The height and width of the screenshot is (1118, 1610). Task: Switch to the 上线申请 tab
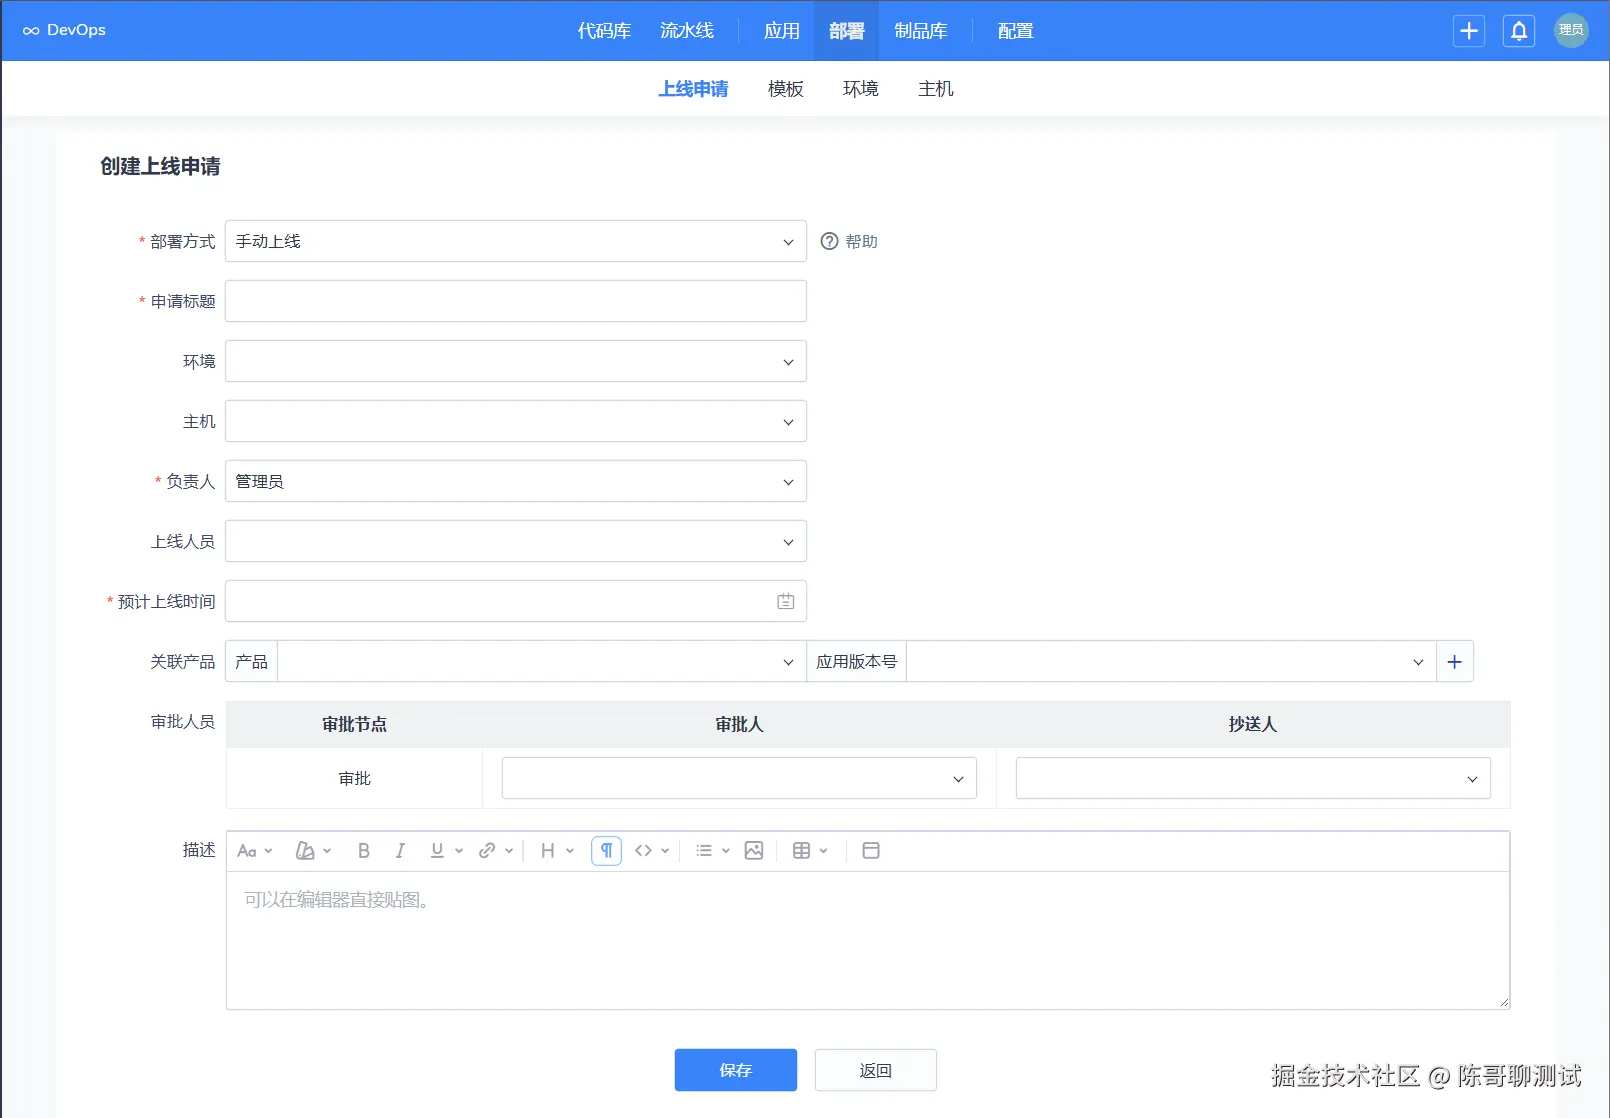click(x=693, y=89)
